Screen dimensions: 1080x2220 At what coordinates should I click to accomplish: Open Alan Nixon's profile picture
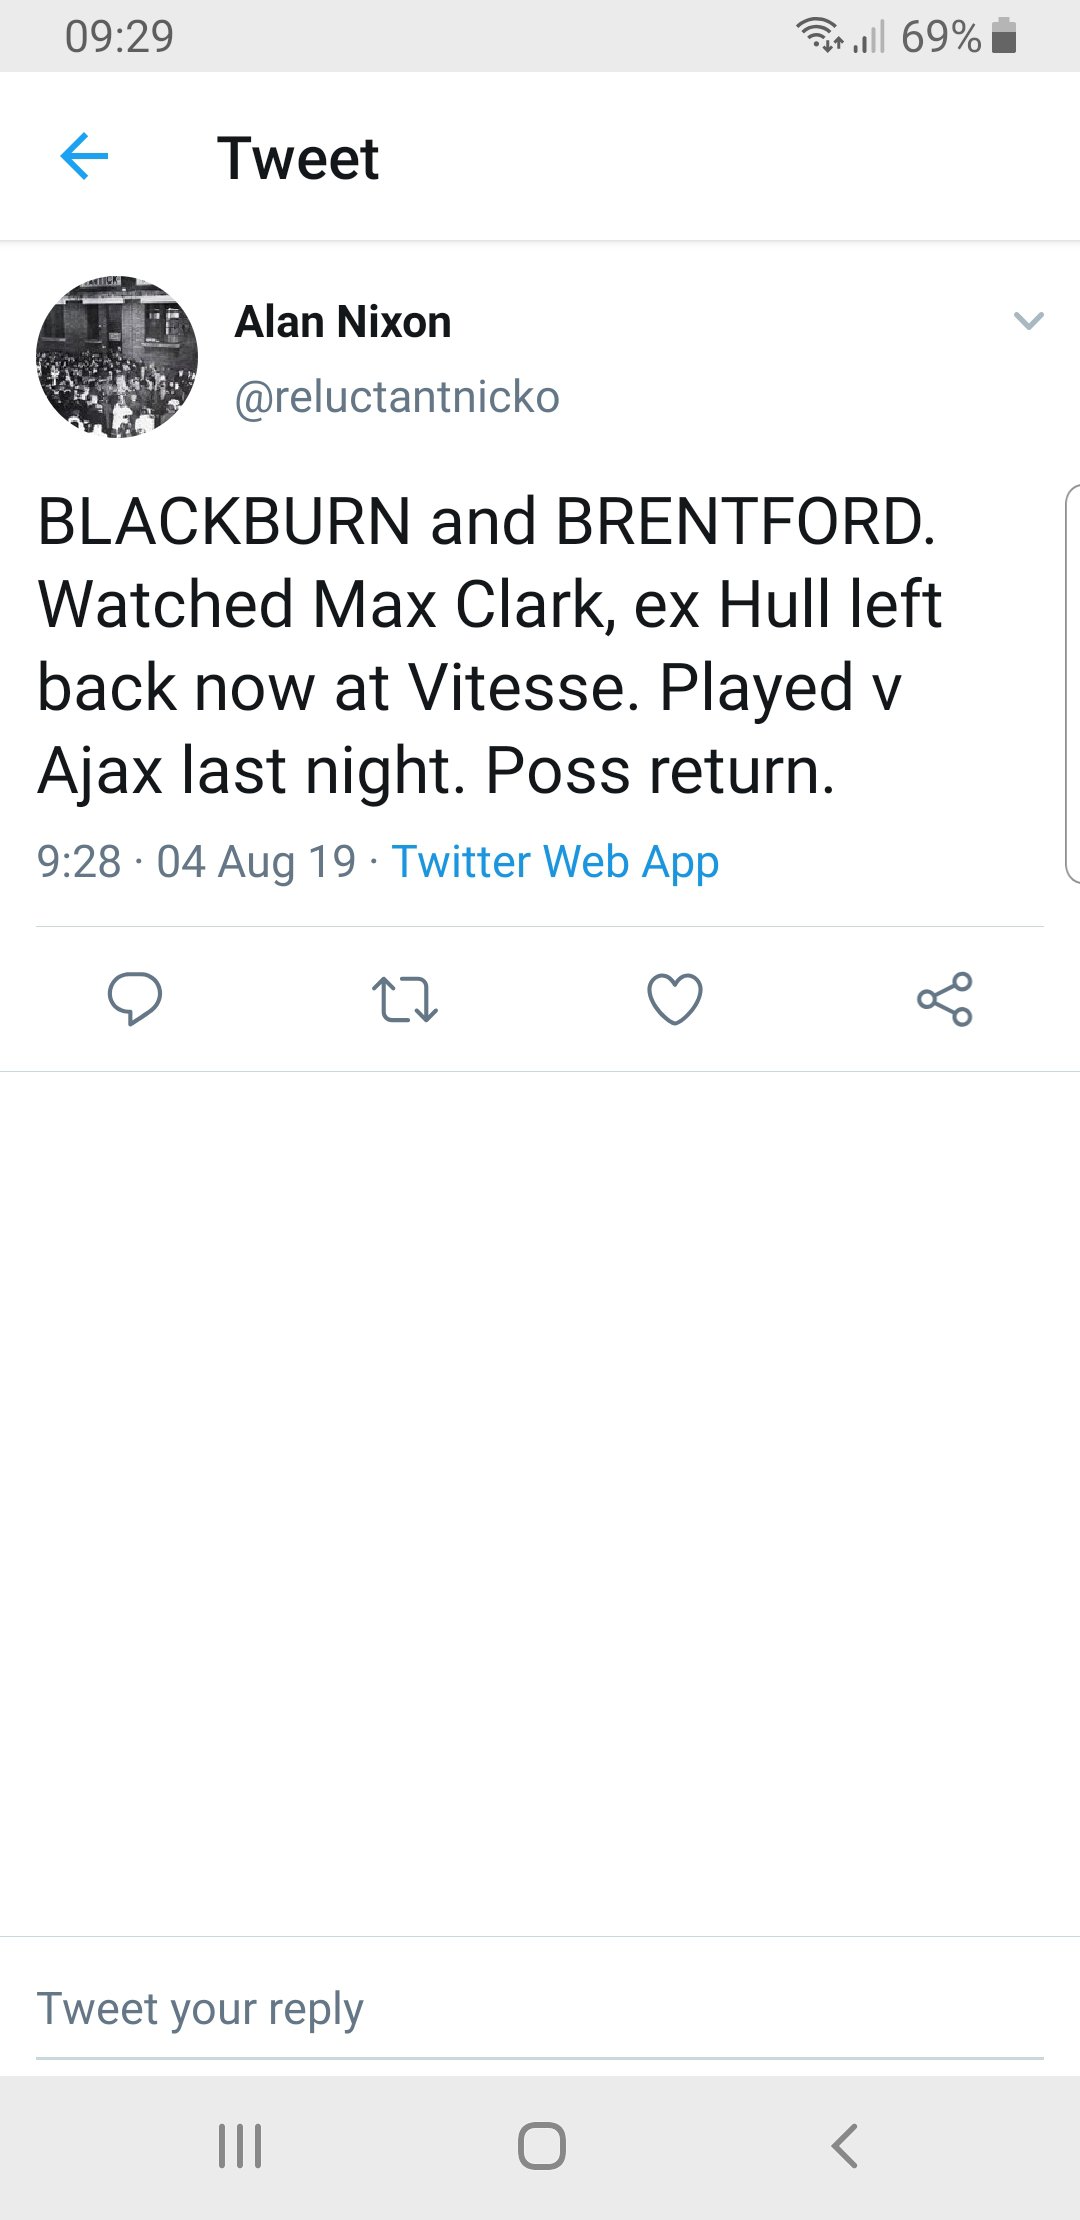(x=117, y=357)
